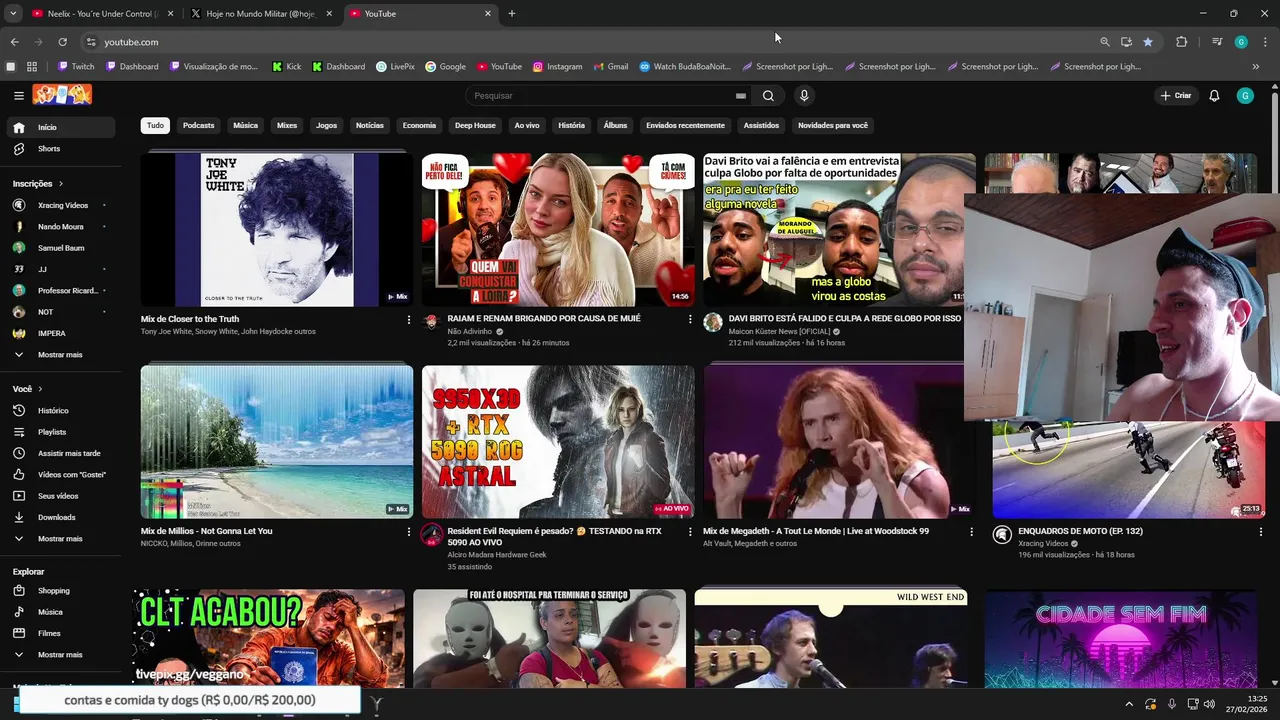Expand the Você section chevron

pyautogui.click(x=40, y=389)
